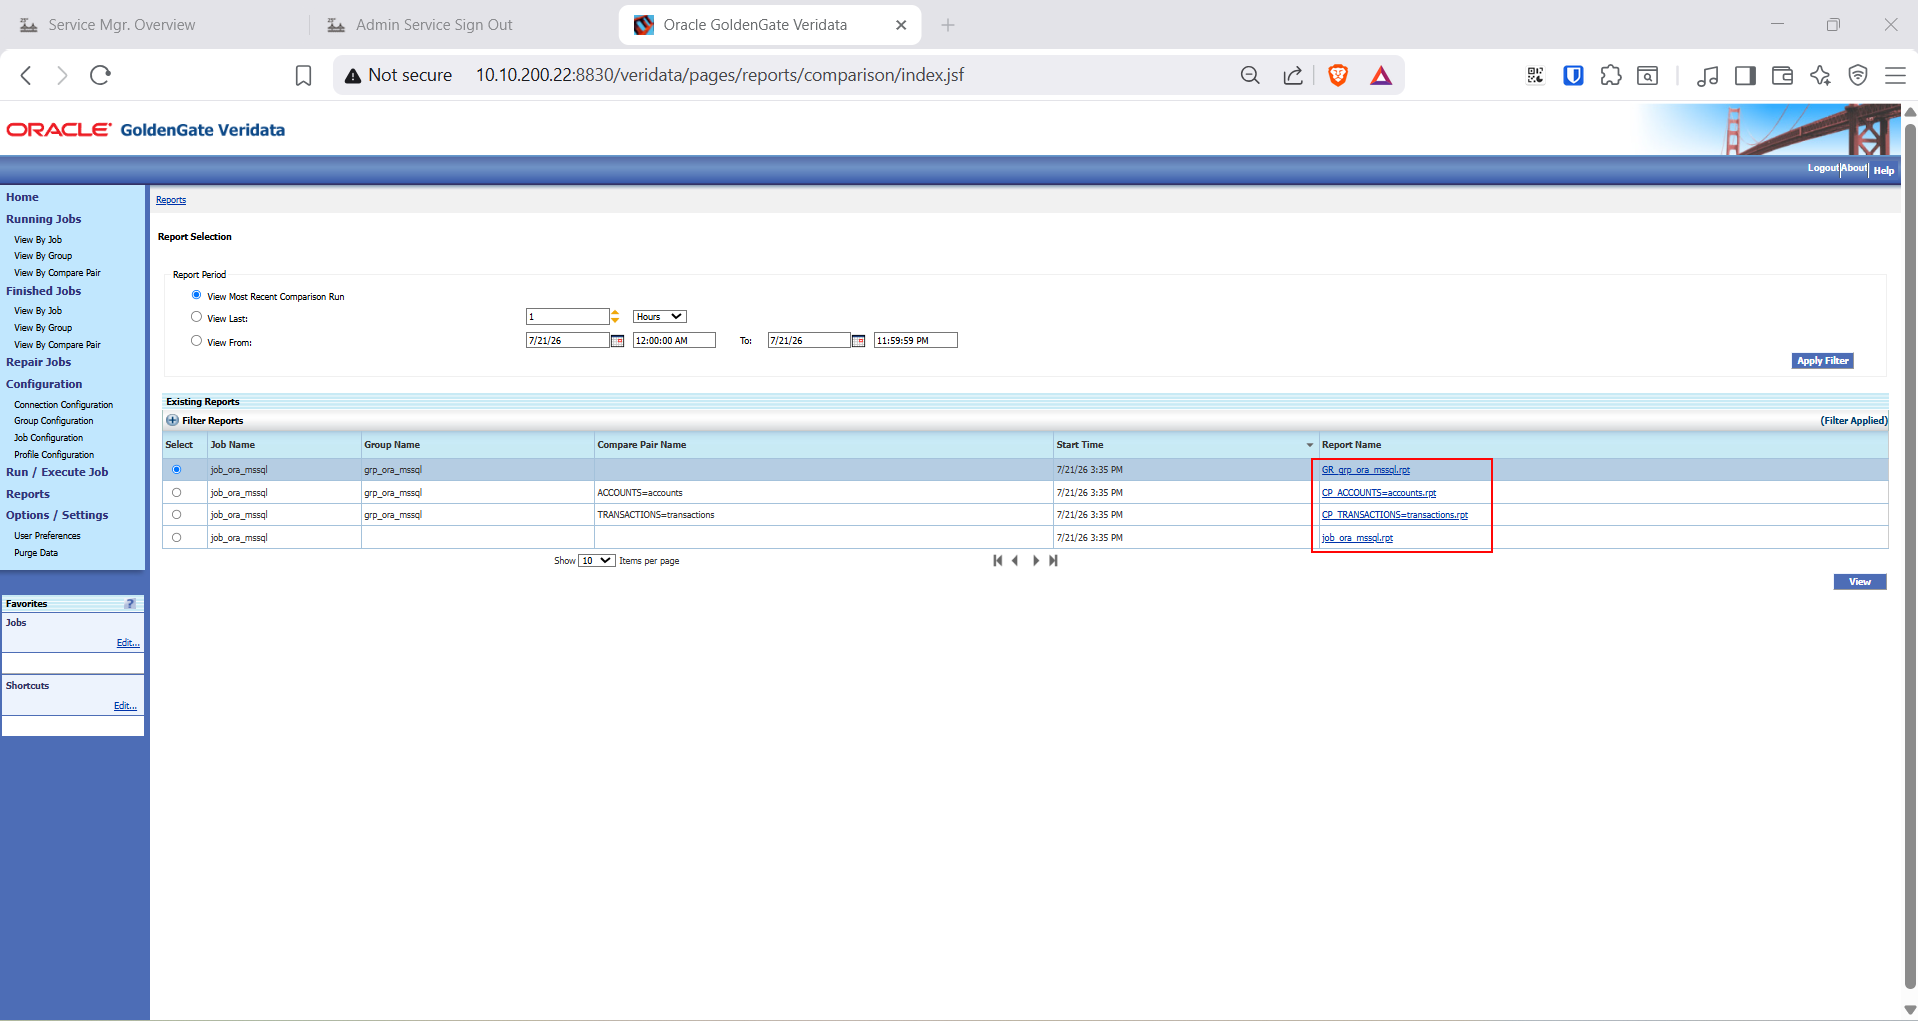The height and width of the screenshot is (1021, 1918).
Task: Click the View button
Action: click(1860, 582)
